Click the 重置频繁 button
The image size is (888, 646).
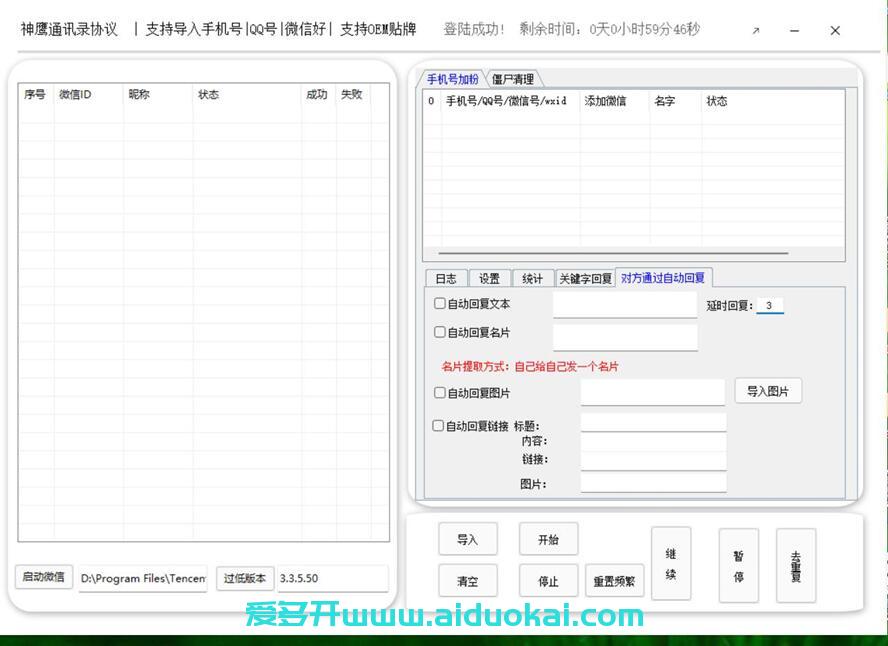614,581
